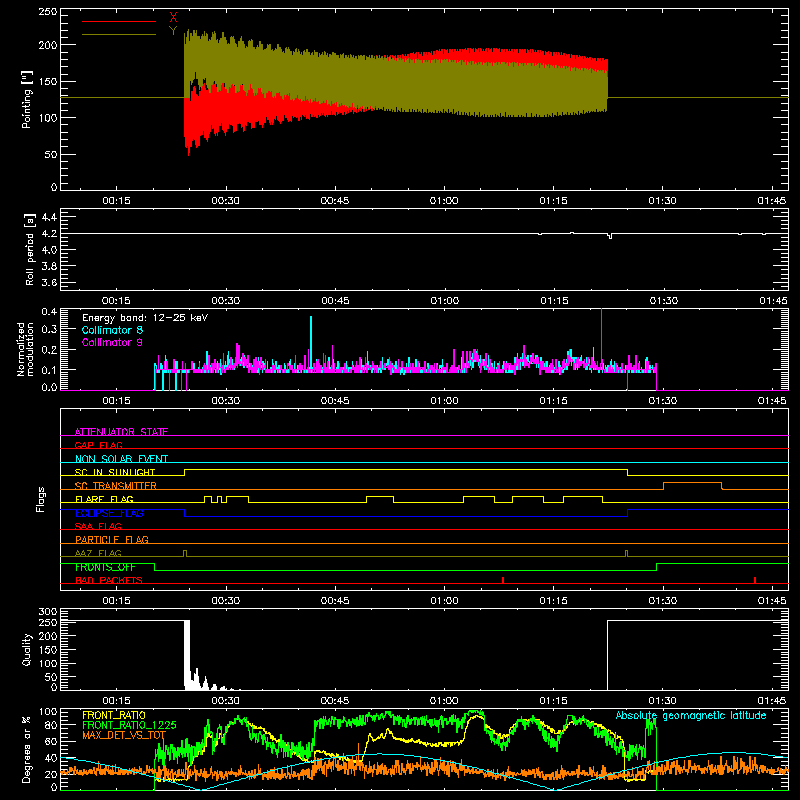Click the last BAD_PACKETS red tick mark

click(x=755, y=580)
